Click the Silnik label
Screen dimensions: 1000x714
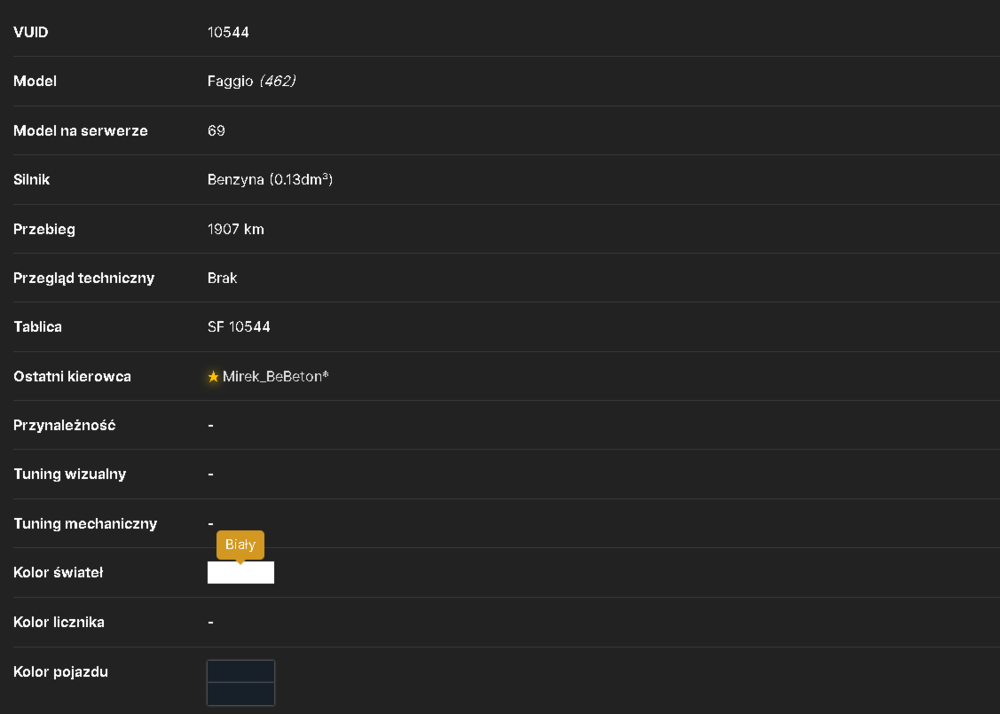(x=31, y=180)
